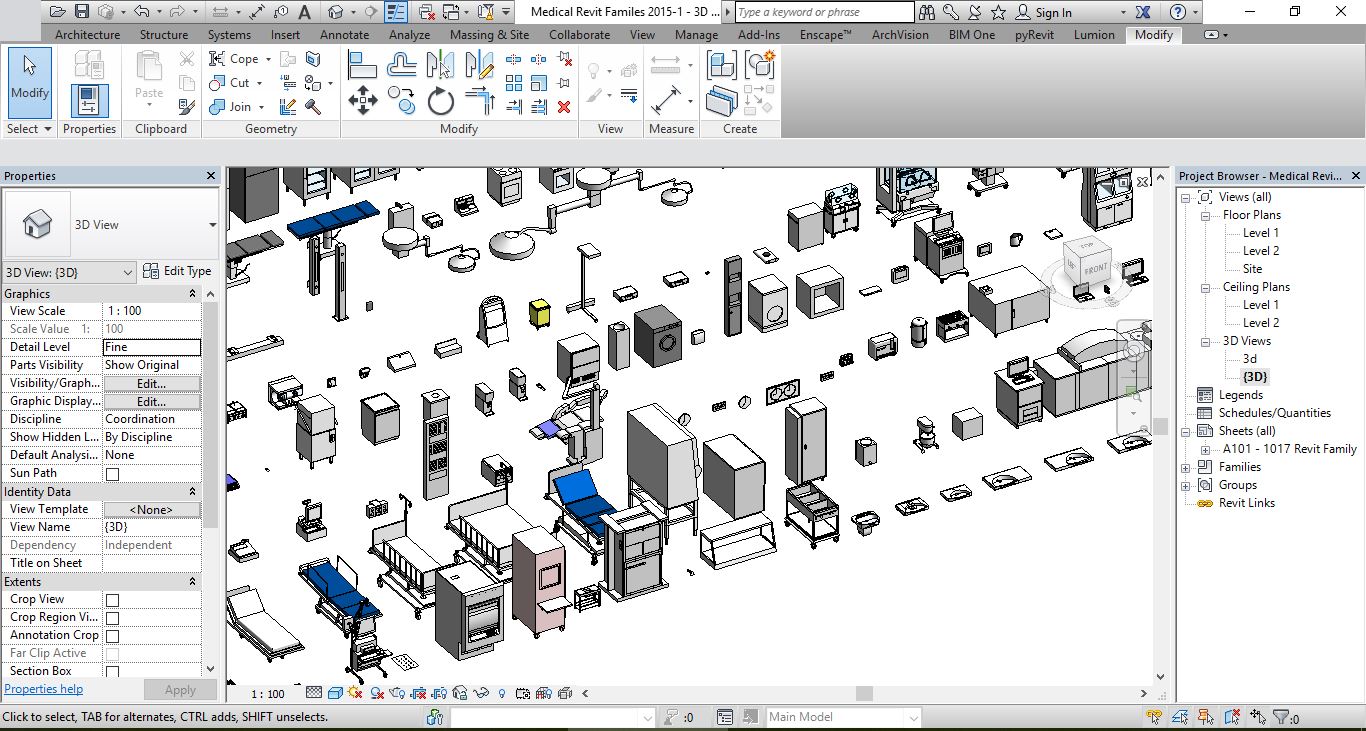1366x731 pixels.
Task: Click the Rotate tool icon
Action: coord(441,101)
